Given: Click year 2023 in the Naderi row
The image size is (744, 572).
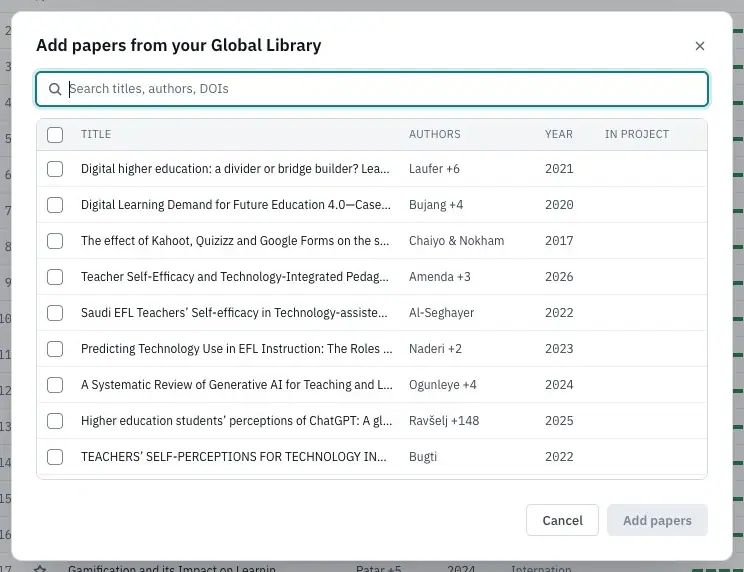Looking at the screenshot, I should (559, 349).
